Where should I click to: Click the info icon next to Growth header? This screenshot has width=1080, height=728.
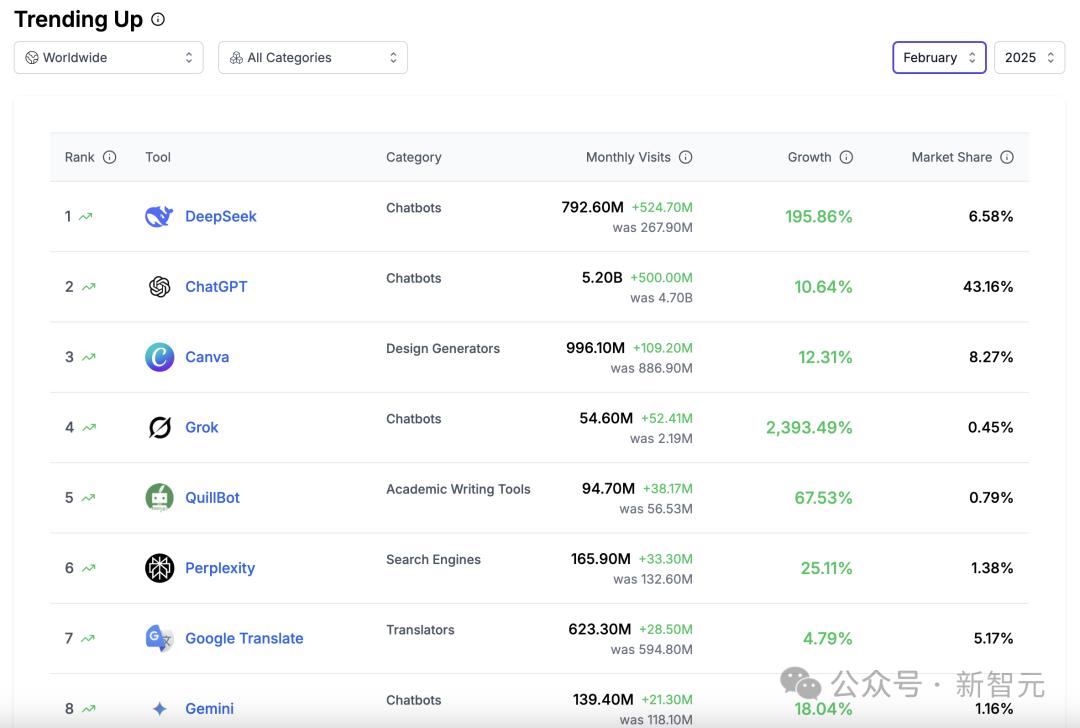pyautogui.click(x=847, y=157)
